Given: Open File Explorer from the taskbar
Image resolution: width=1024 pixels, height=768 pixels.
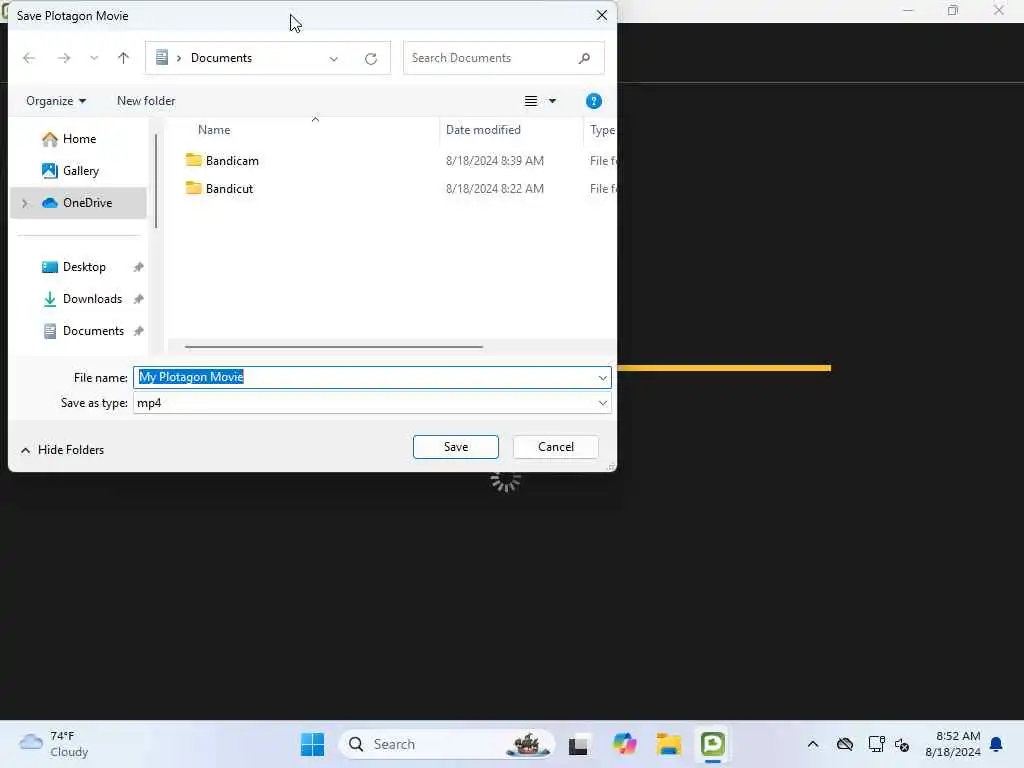Looking at the screenshot, I should (669, 744).
